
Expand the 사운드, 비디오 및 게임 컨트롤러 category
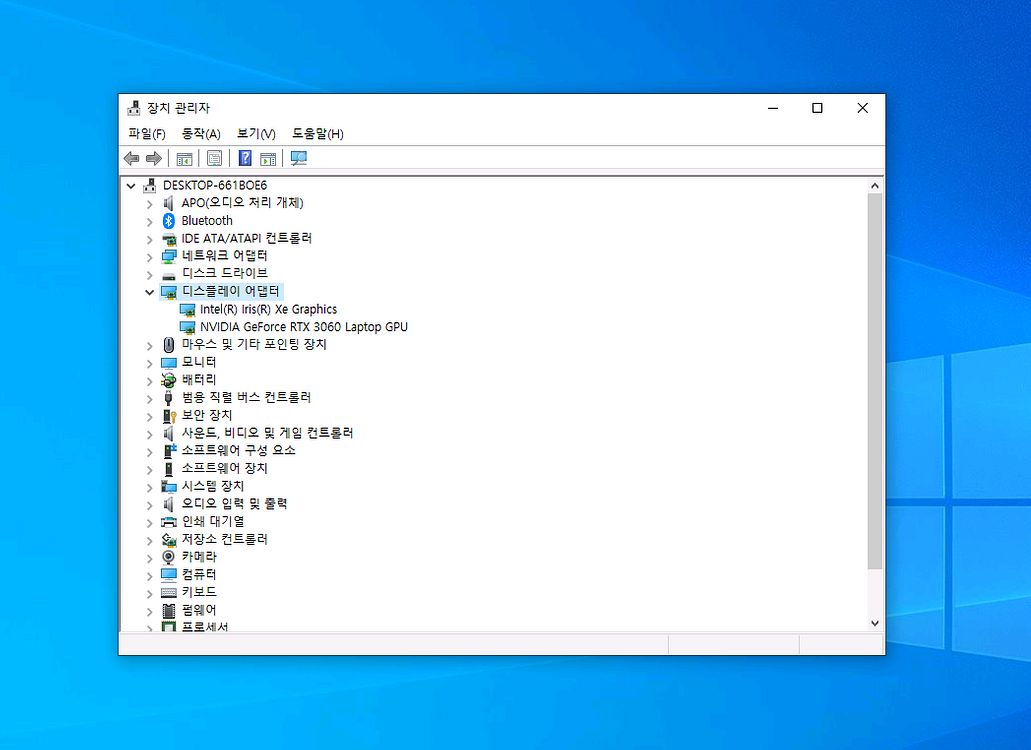[x=150, y=434]
